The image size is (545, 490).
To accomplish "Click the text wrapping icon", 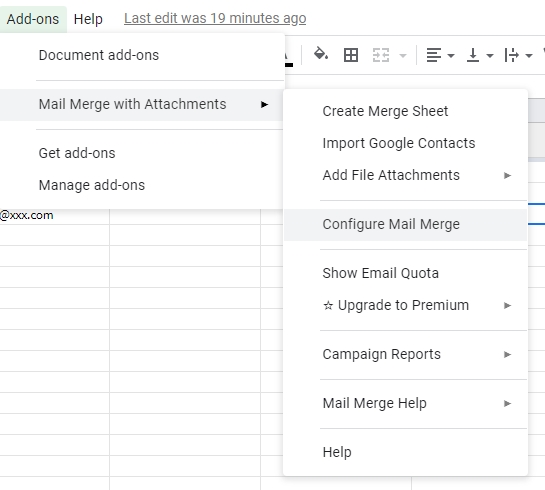I will point(511,55).
